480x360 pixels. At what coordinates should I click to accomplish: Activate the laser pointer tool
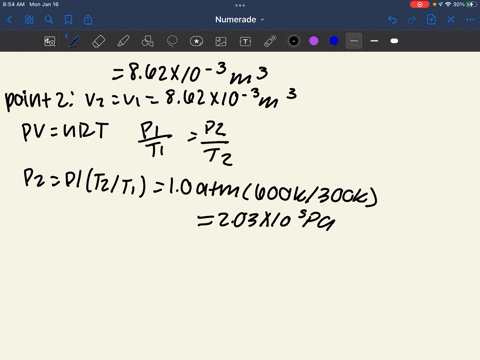(x=270, y=41)
